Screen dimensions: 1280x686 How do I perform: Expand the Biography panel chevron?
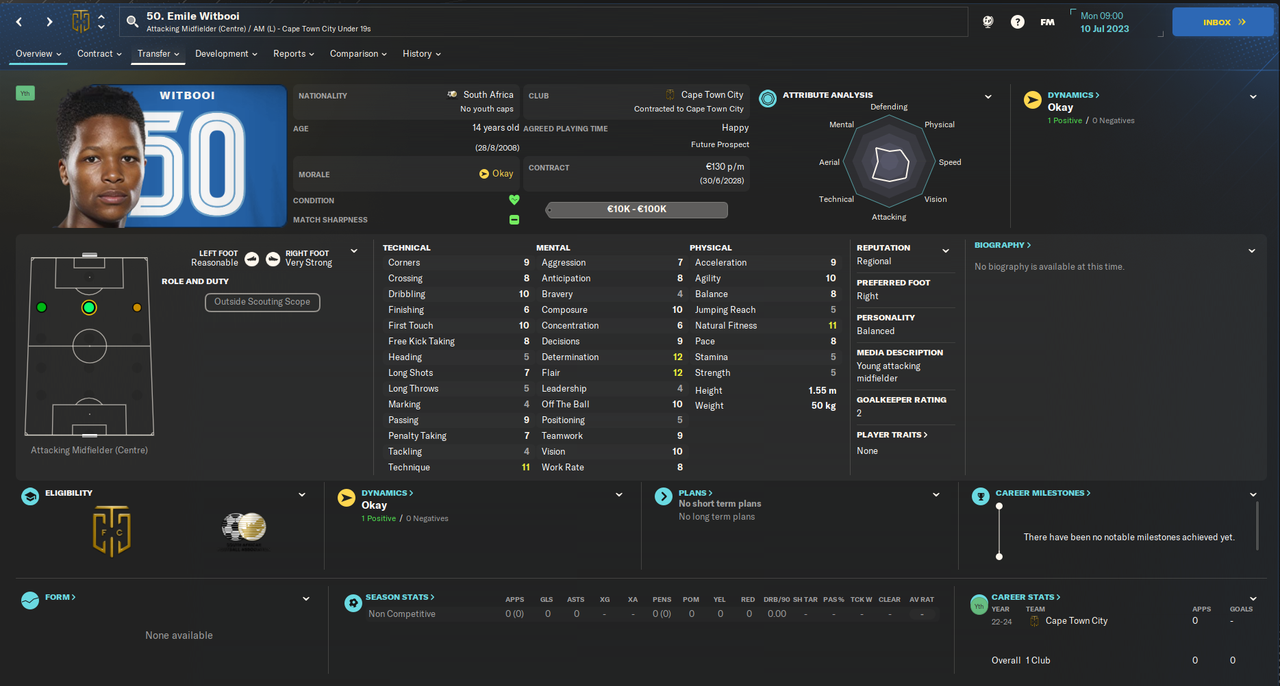pyautogui.click(x=1252, y=251)
